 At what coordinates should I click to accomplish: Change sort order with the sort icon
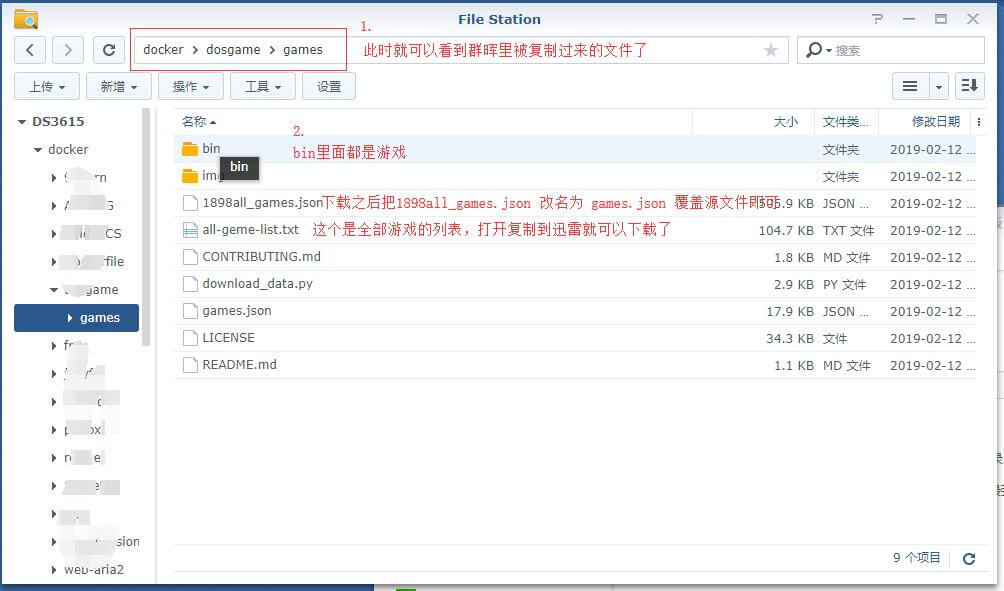tap(968, 86)
